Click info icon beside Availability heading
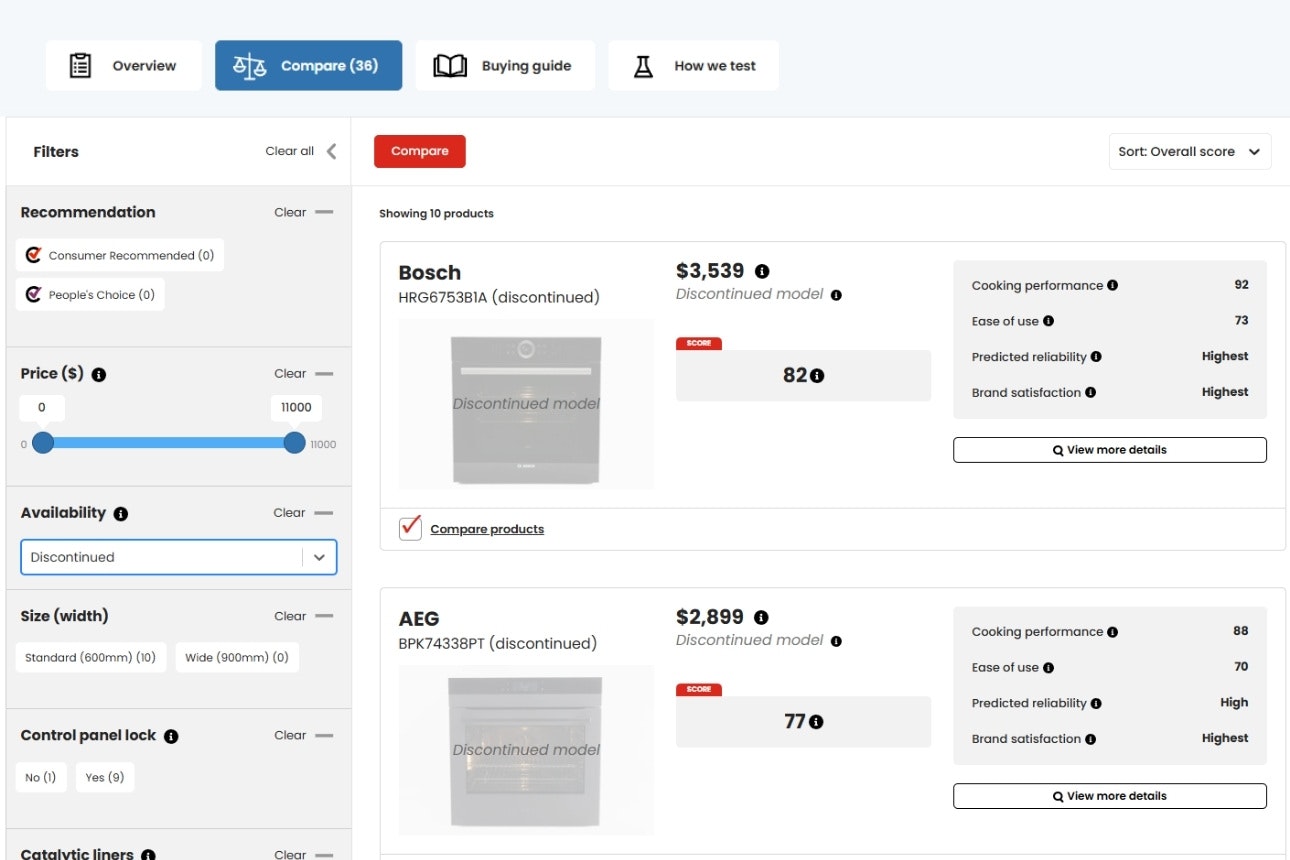The image size is (1290, 860). coord(121,514)
